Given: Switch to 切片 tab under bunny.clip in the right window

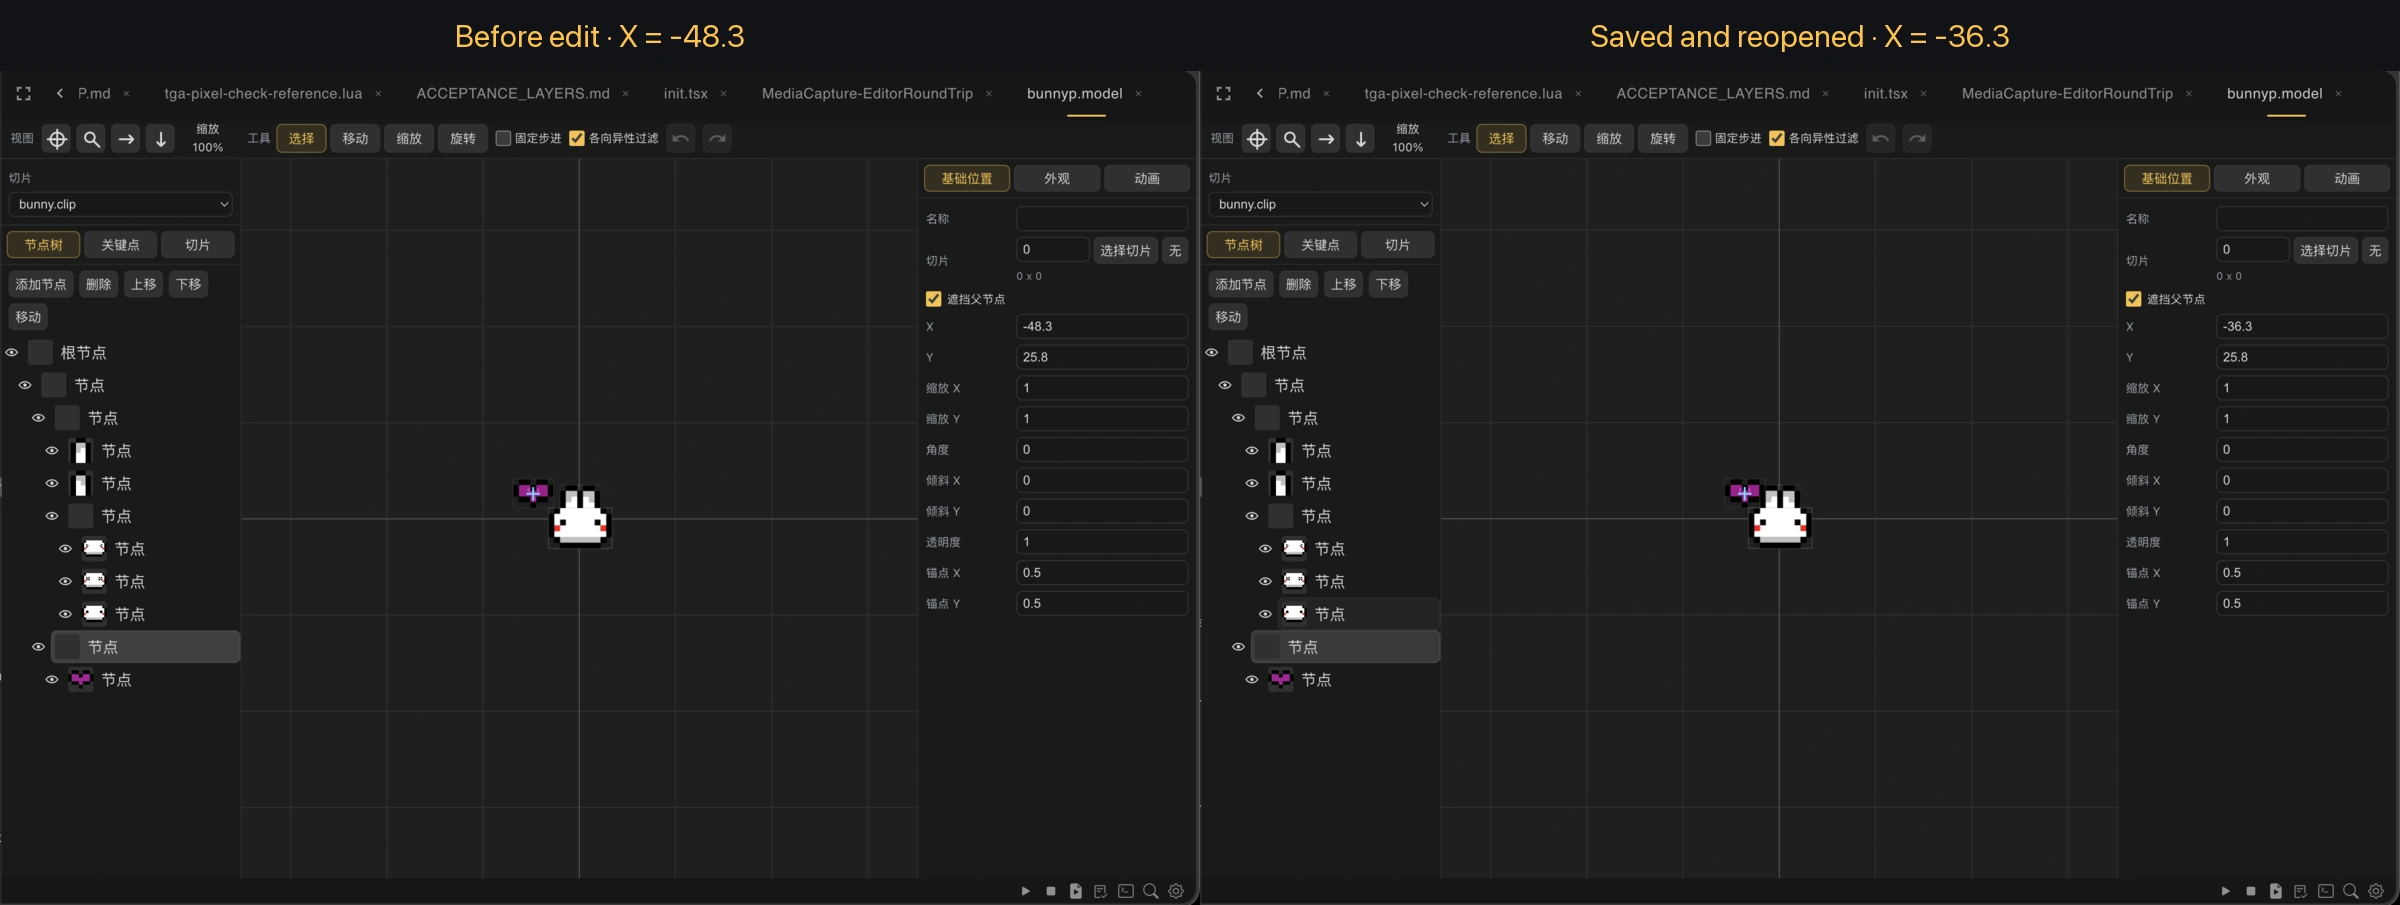Looking at the screenshot, I should click(1398, 245).
